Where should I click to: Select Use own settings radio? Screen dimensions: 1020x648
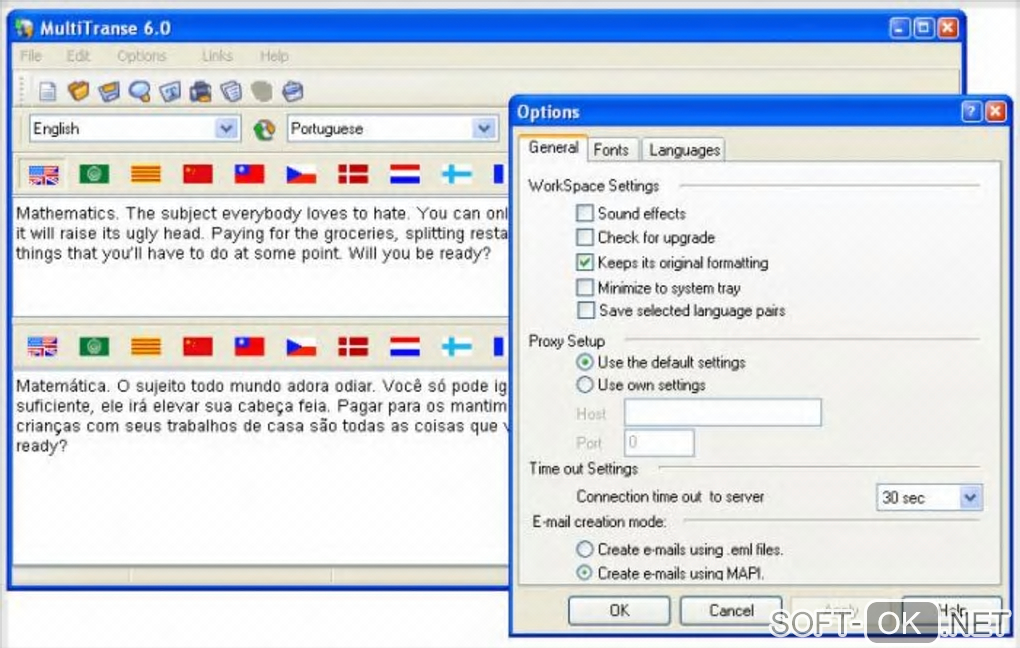point(585,385)
